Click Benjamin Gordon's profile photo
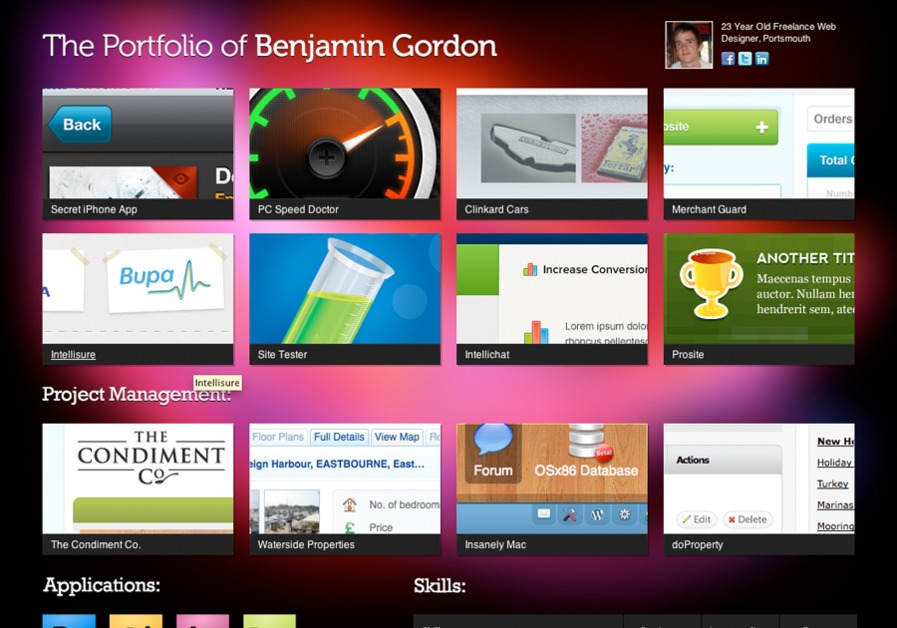This screenshot has height=628, width=897. 689,45
